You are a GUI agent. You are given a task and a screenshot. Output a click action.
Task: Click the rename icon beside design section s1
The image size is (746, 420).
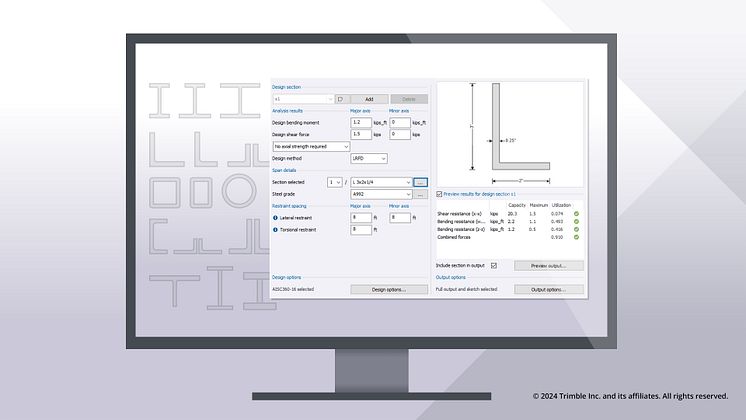[x=341, y=100]
